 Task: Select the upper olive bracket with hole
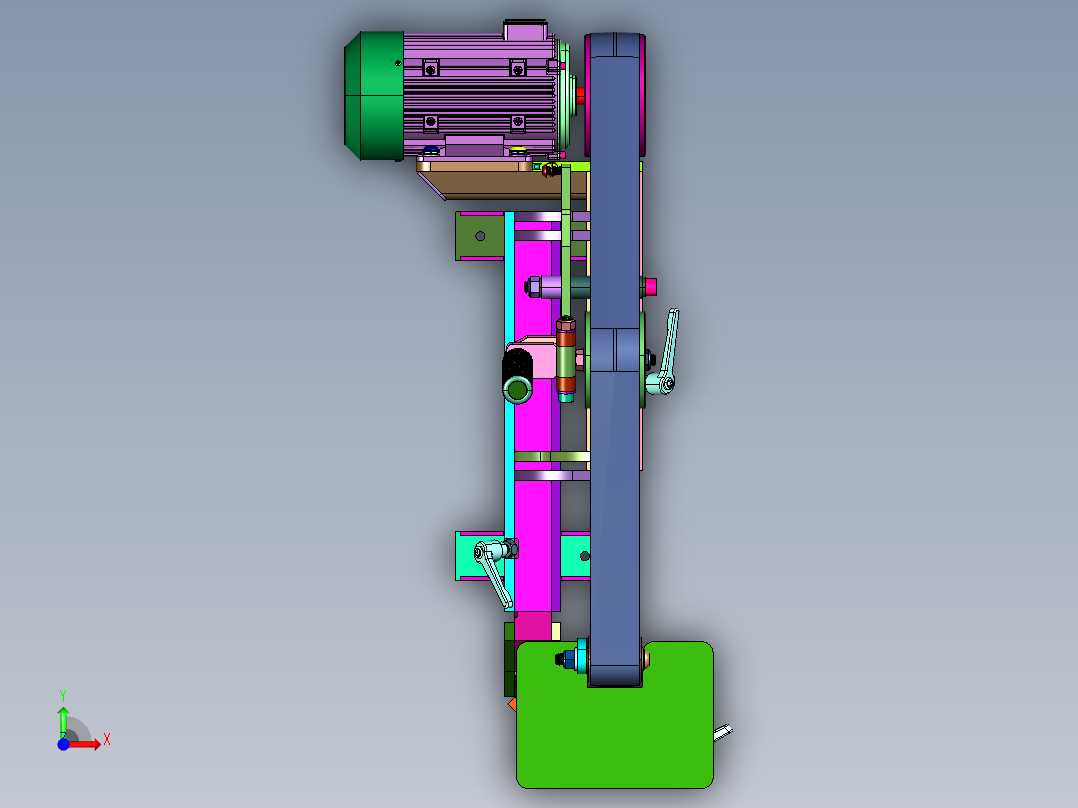(x=480, y=236)
